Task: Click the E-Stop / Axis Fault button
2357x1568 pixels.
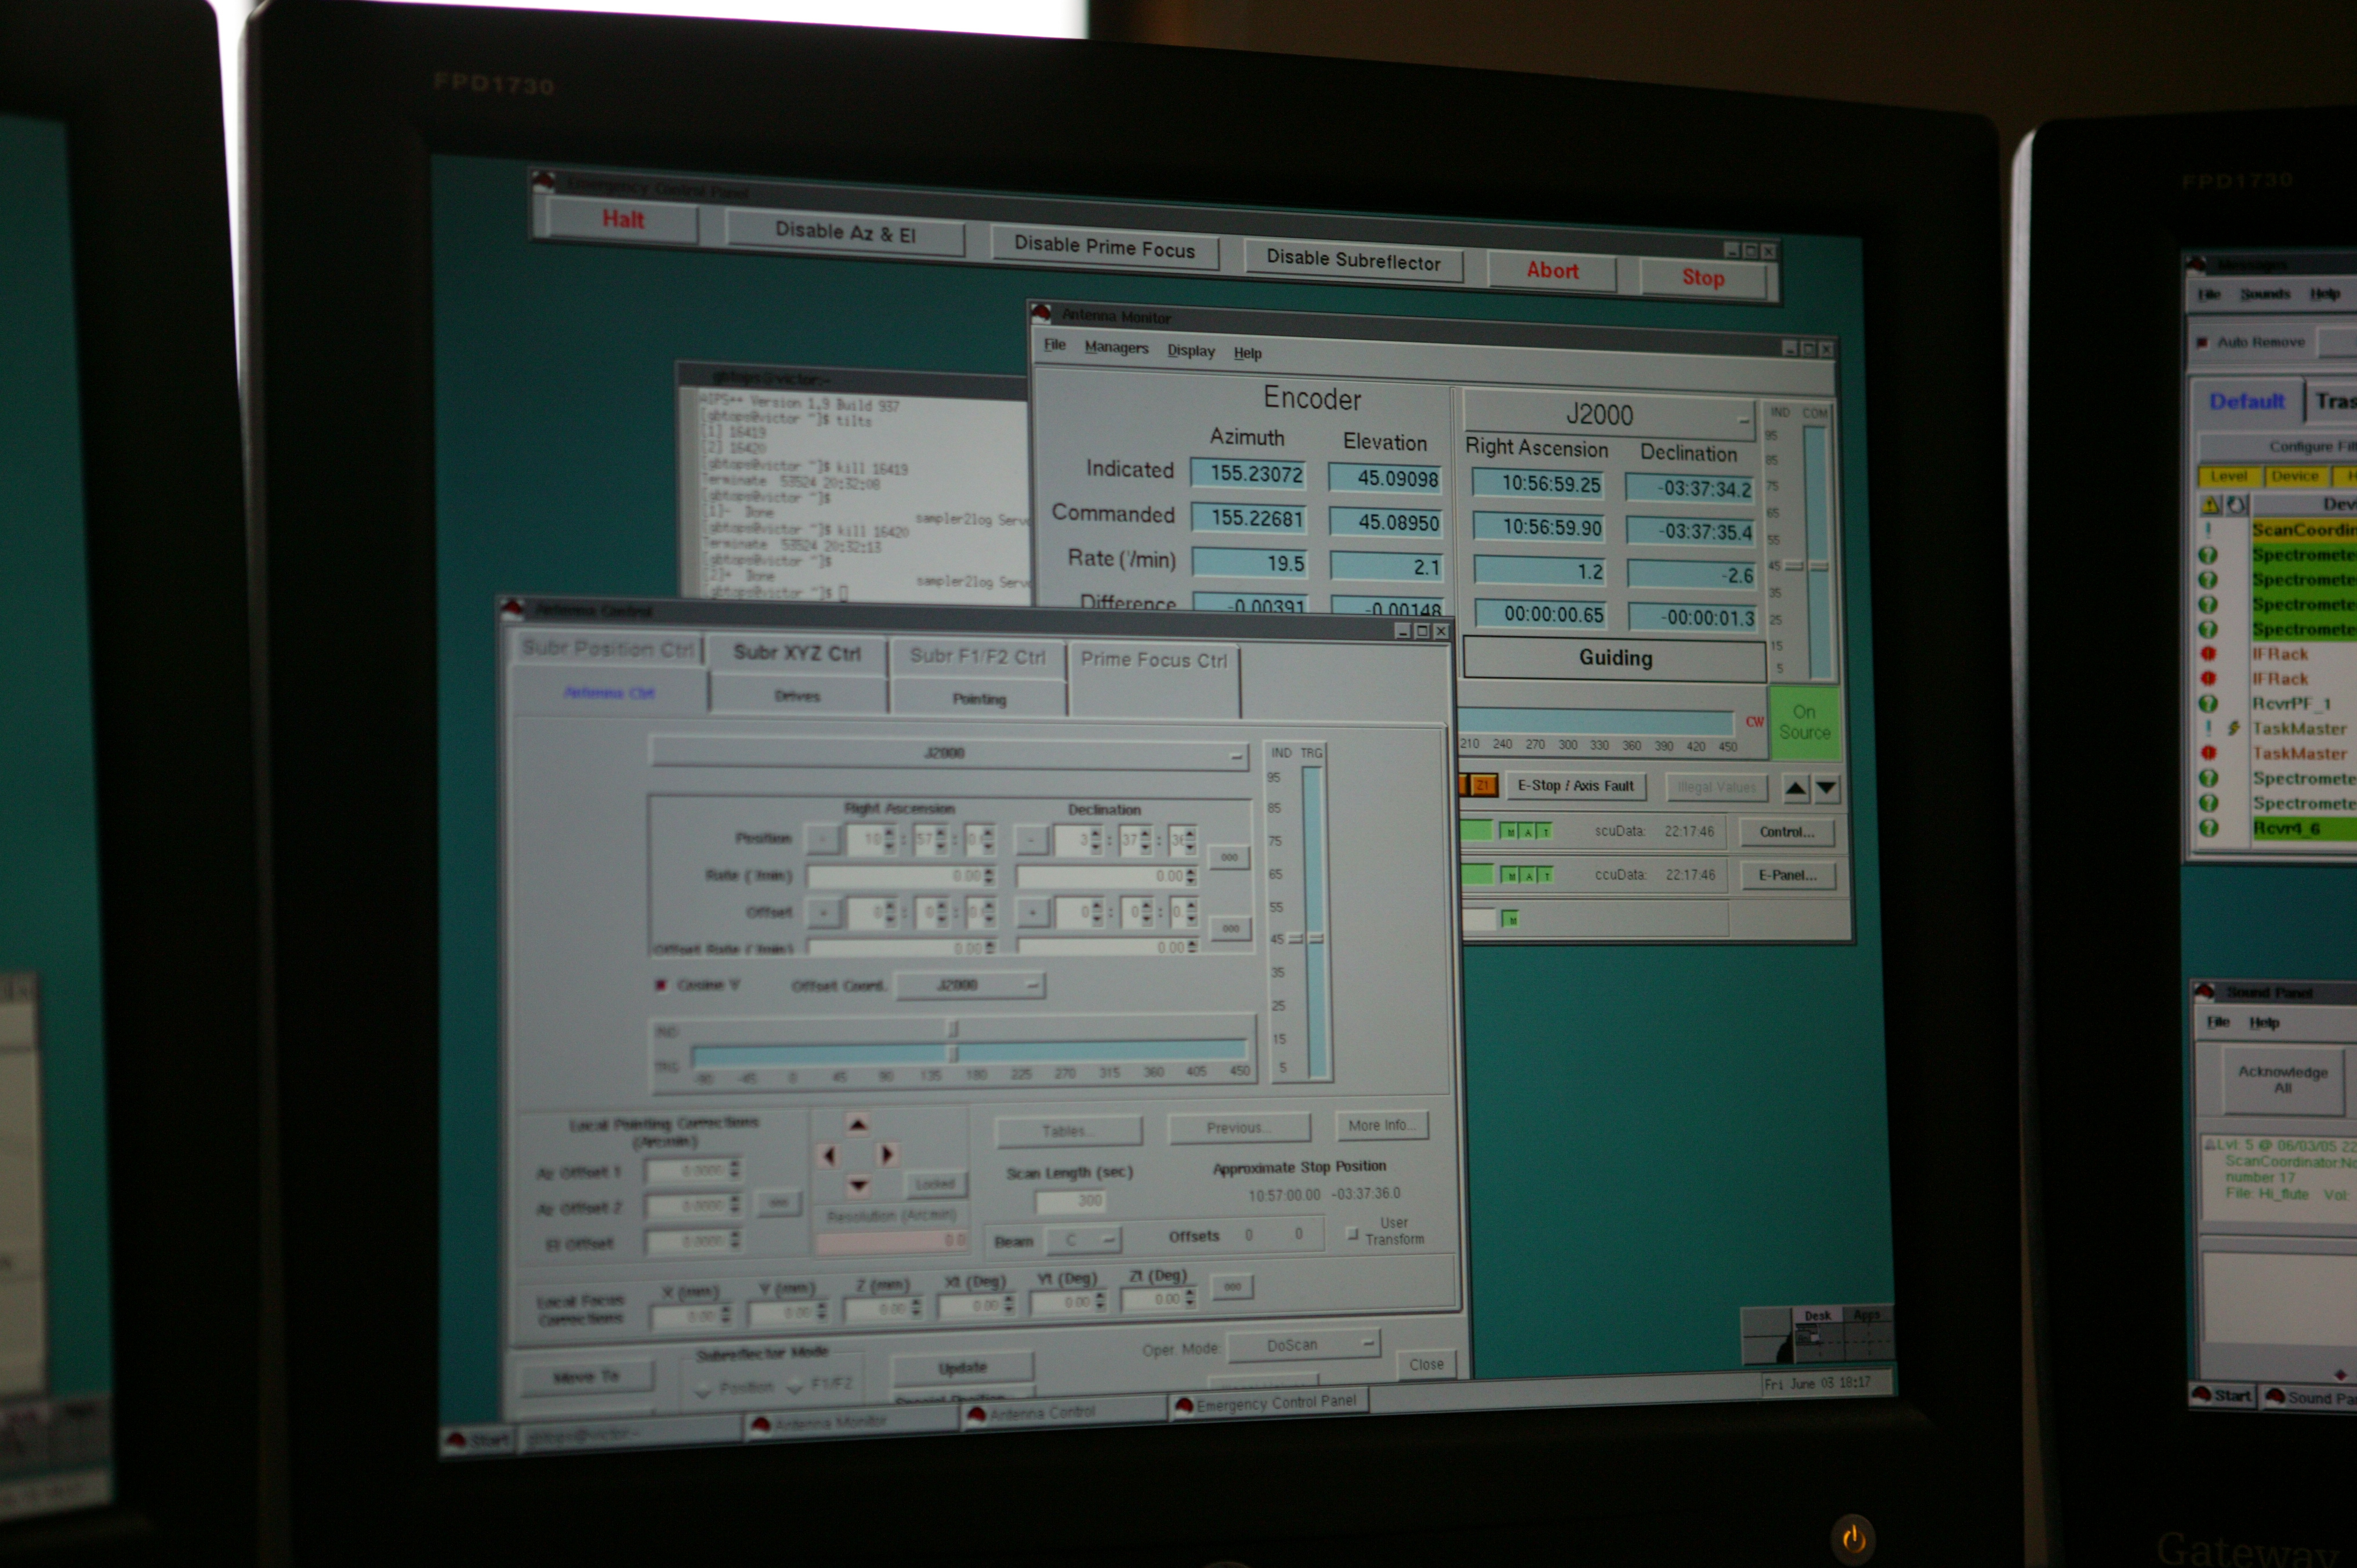Action: click(1575, 786)
